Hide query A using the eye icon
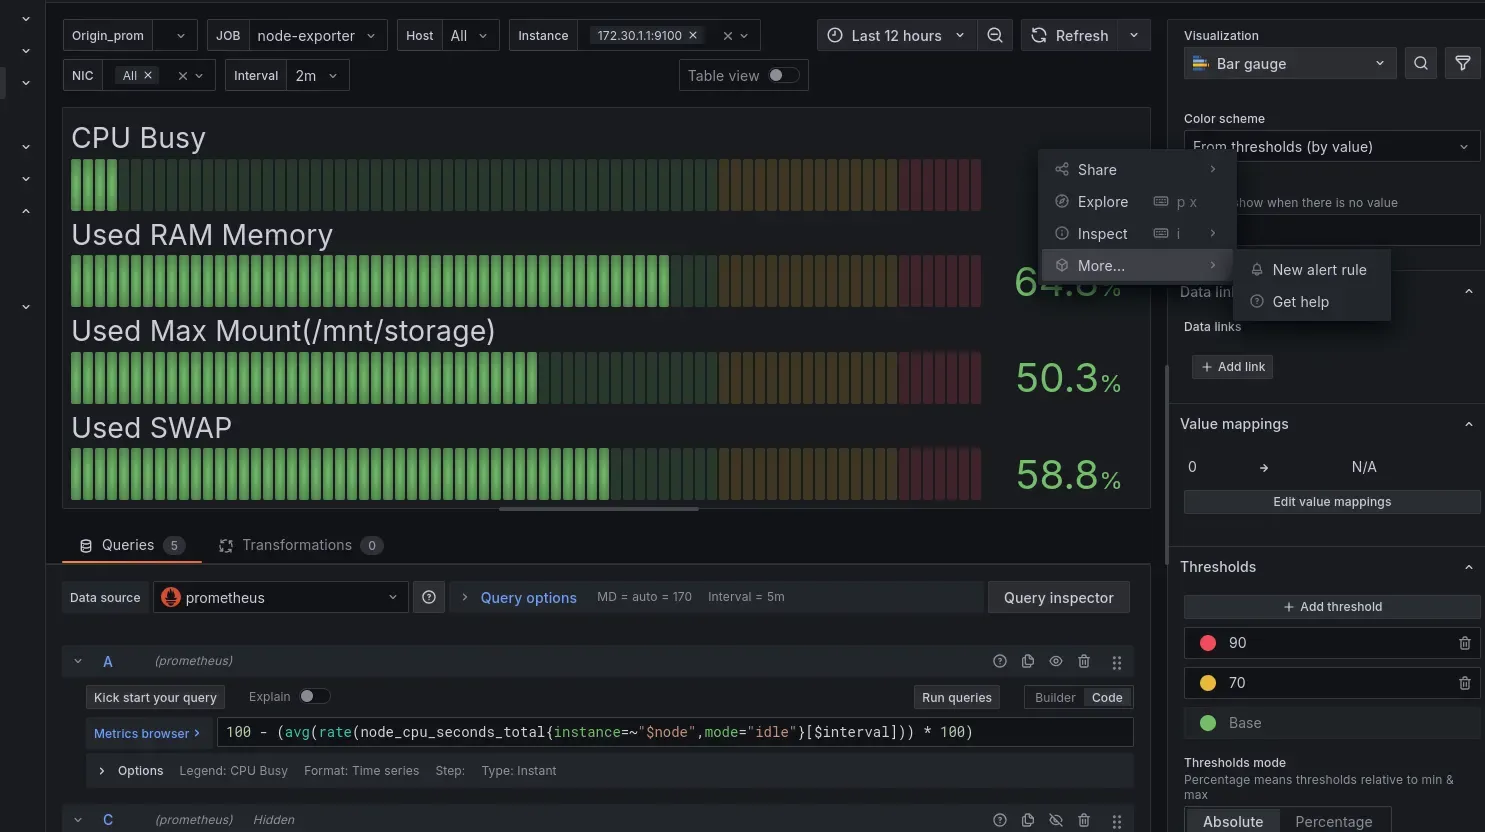This screenshot has height=832, width=1485. [x=1056, y=661]
